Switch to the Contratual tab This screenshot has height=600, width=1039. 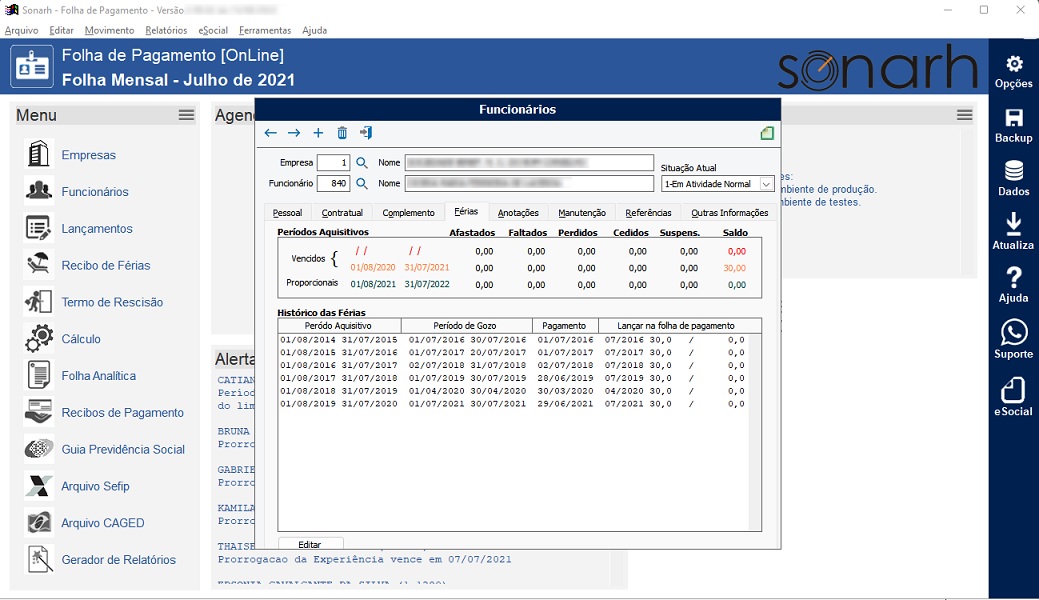click(342, 213)
